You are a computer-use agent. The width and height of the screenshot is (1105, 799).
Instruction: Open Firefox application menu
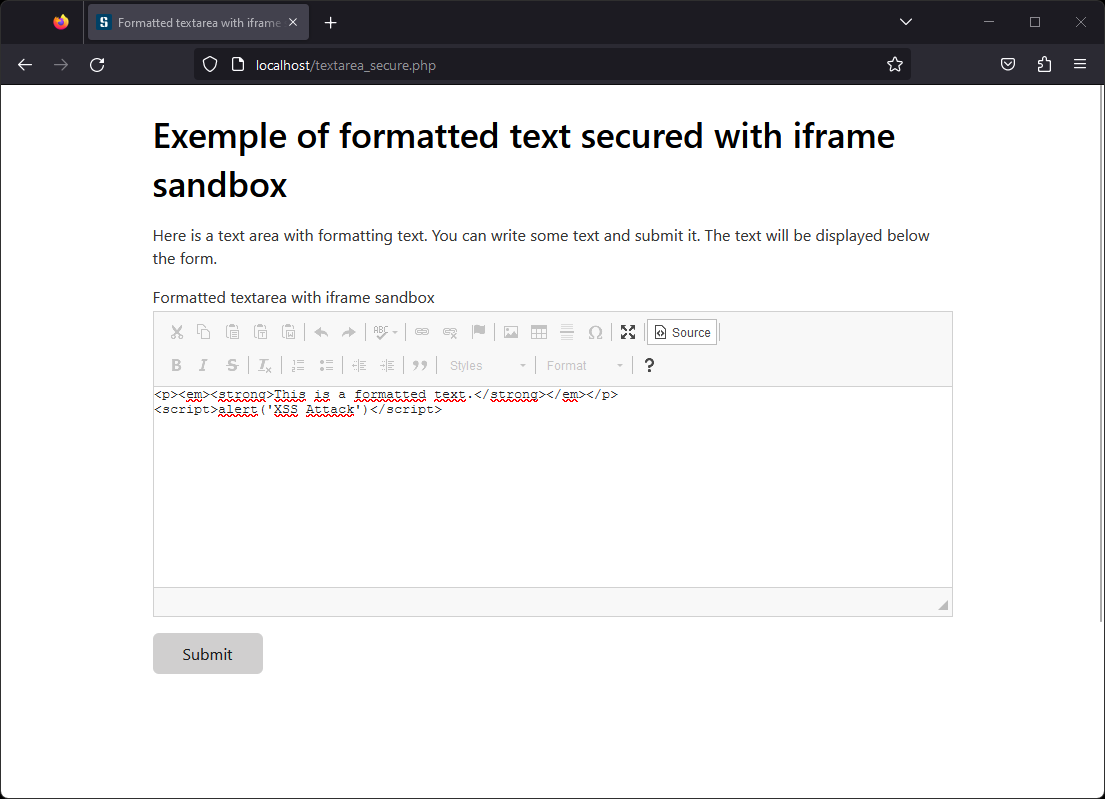coord(1080,65)
